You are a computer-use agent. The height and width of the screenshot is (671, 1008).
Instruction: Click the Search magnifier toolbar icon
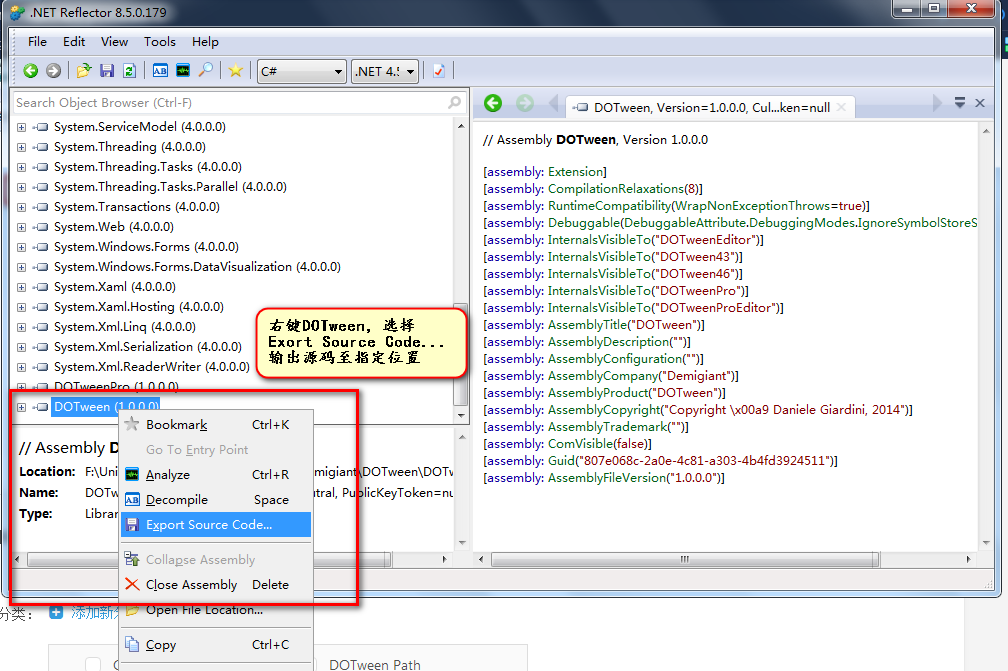point(206,70)
